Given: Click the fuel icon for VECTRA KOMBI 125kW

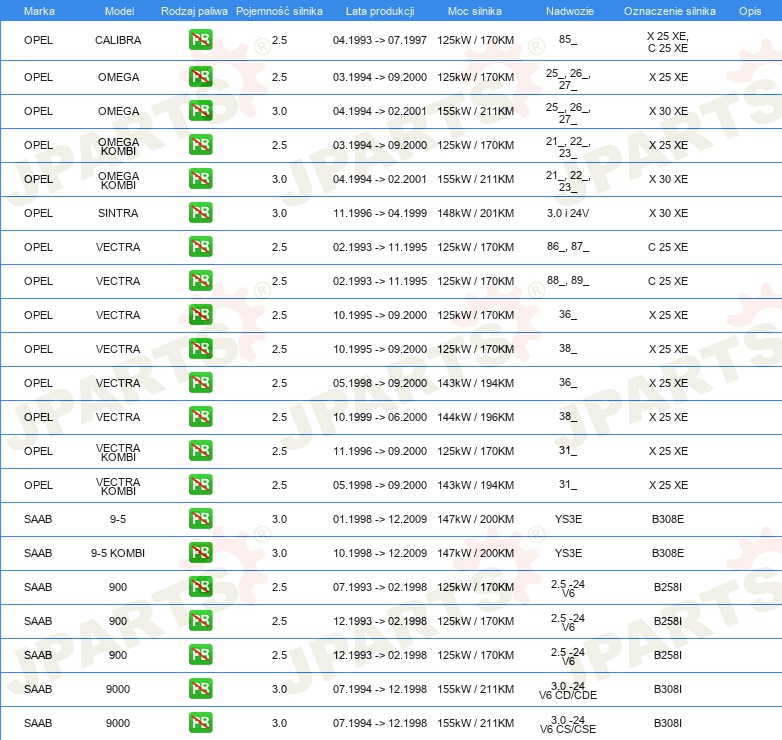Looking at the screenshot, I should click(x=200, y=450).
